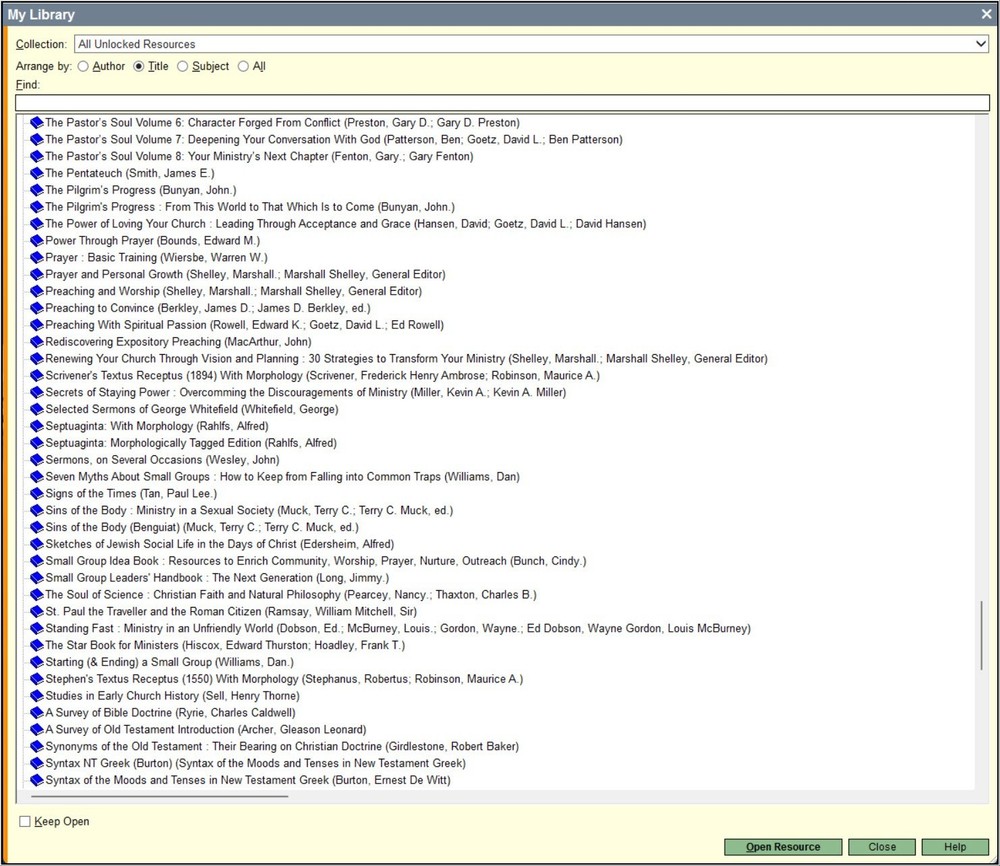Screen dimensions: 1000x866
Task: Select The Pilgrim's Progress : From This World title
Action: (x=250, y=207)
